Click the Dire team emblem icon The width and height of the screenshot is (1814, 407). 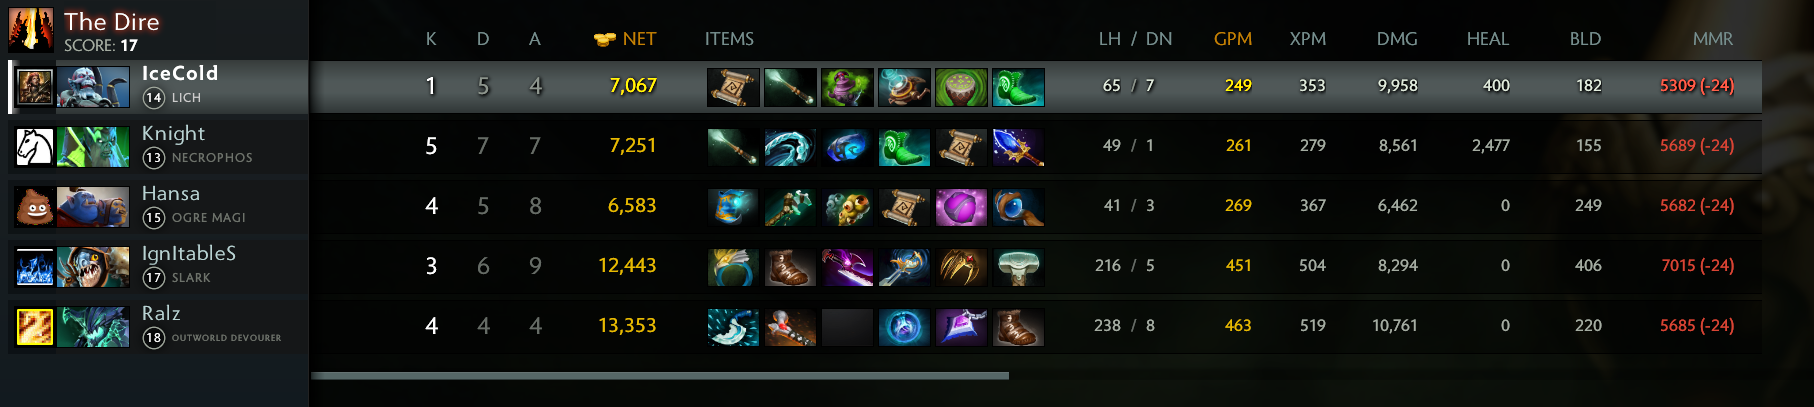31,29
